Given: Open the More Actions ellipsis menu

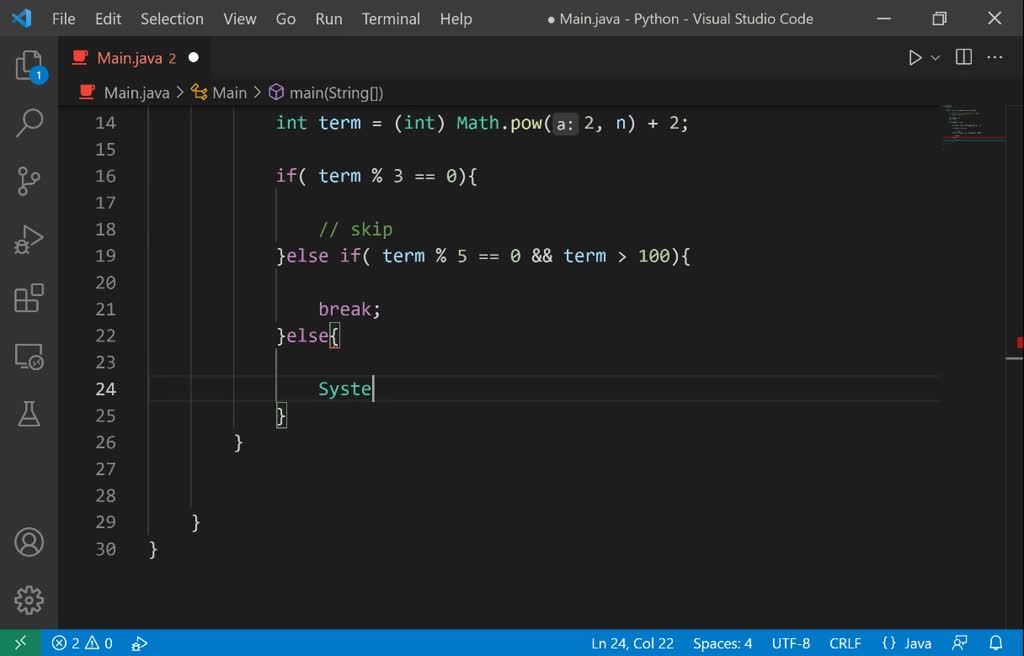Looking at the screenshot, I should coord(995,58).
